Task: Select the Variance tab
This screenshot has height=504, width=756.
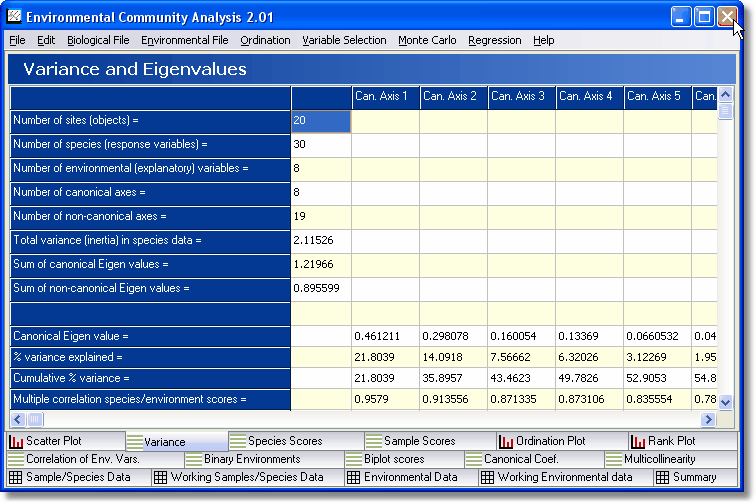Action: click(176, 442)
